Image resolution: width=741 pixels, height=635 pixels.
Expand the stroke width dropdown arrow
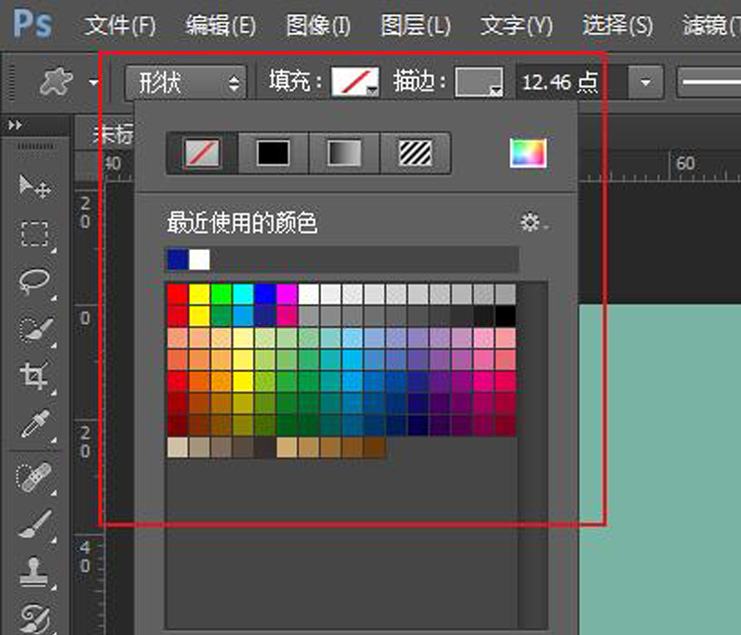pyautogui.click(x=646, y=82)
